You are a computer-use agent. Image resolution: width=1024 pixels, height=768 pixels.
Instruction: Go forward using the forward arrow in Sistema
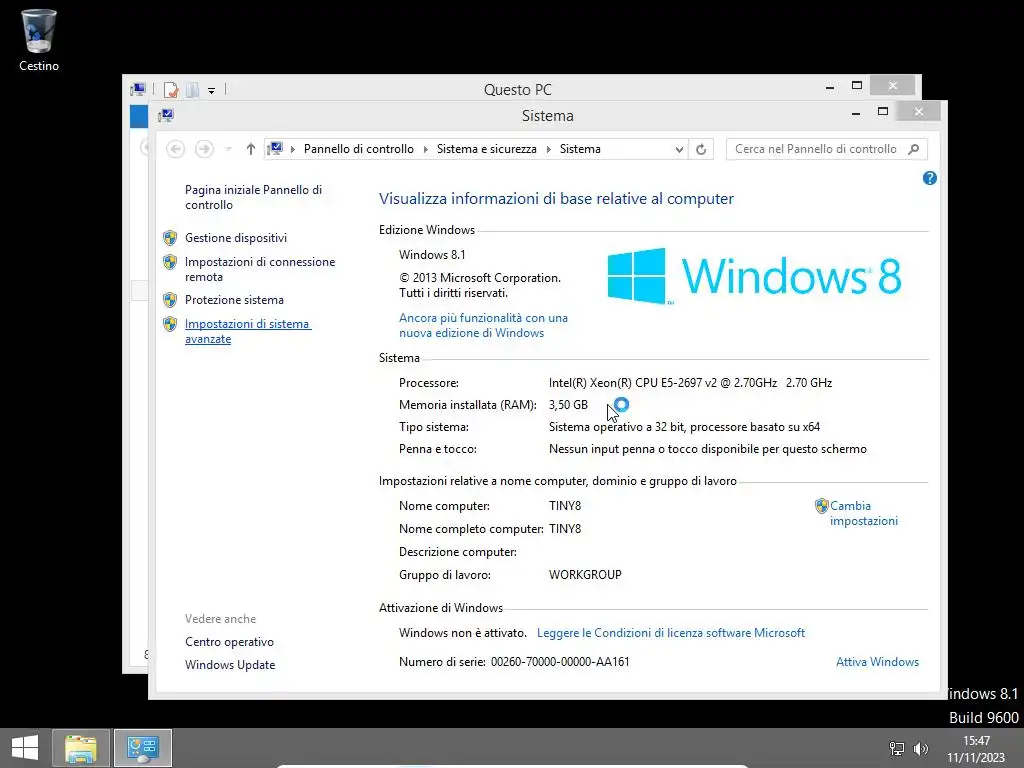tap(204, 149)
